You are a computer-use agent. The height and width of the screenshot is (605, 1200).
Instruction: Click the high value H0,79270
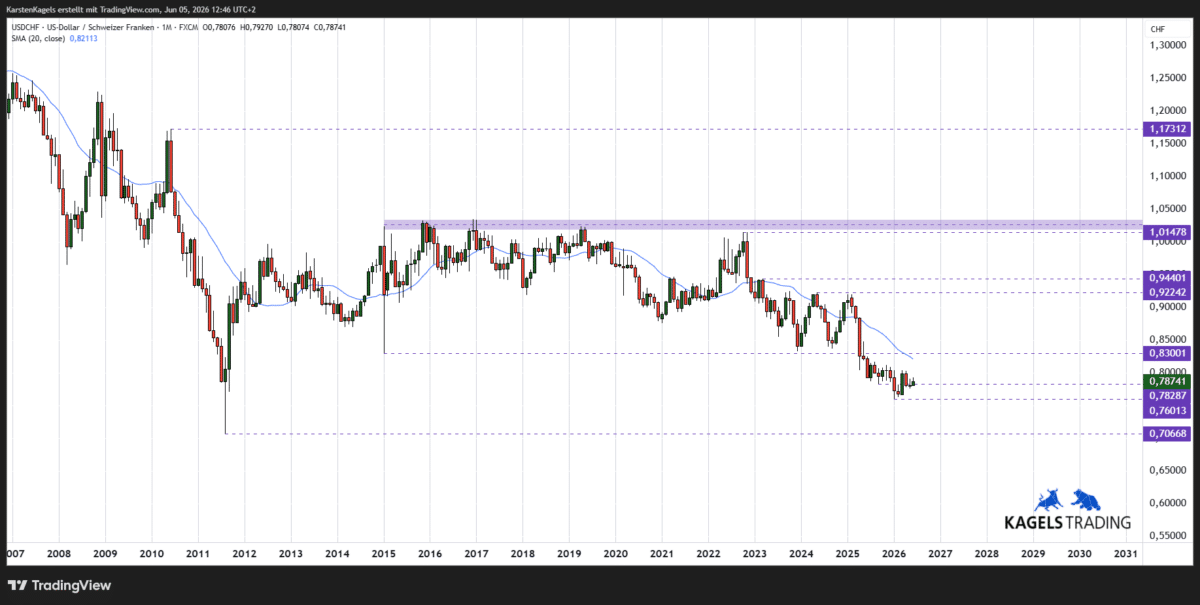tap(256, 27)
